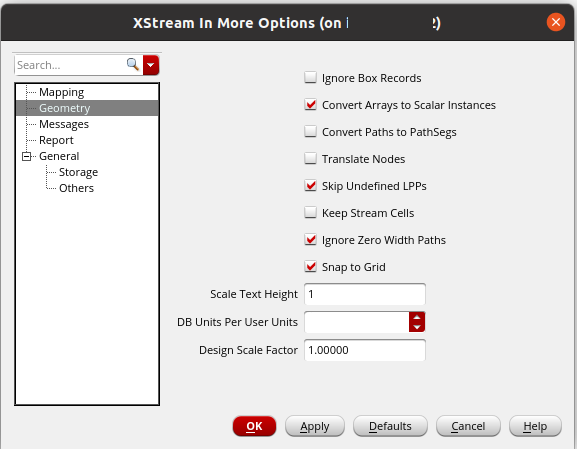Enable the Ignore Box Records checkbox
This screenshot has height=449, width=577.
311,78
